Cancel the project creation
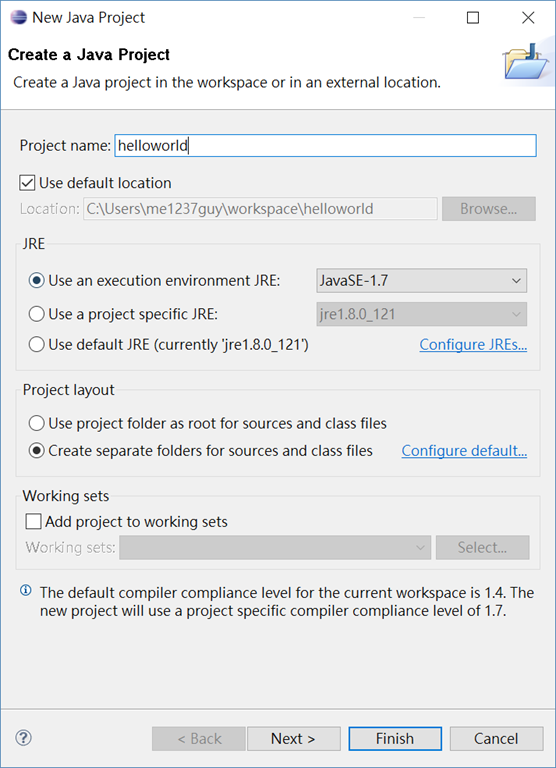This screenshot has width=556, height=768. 496,739
